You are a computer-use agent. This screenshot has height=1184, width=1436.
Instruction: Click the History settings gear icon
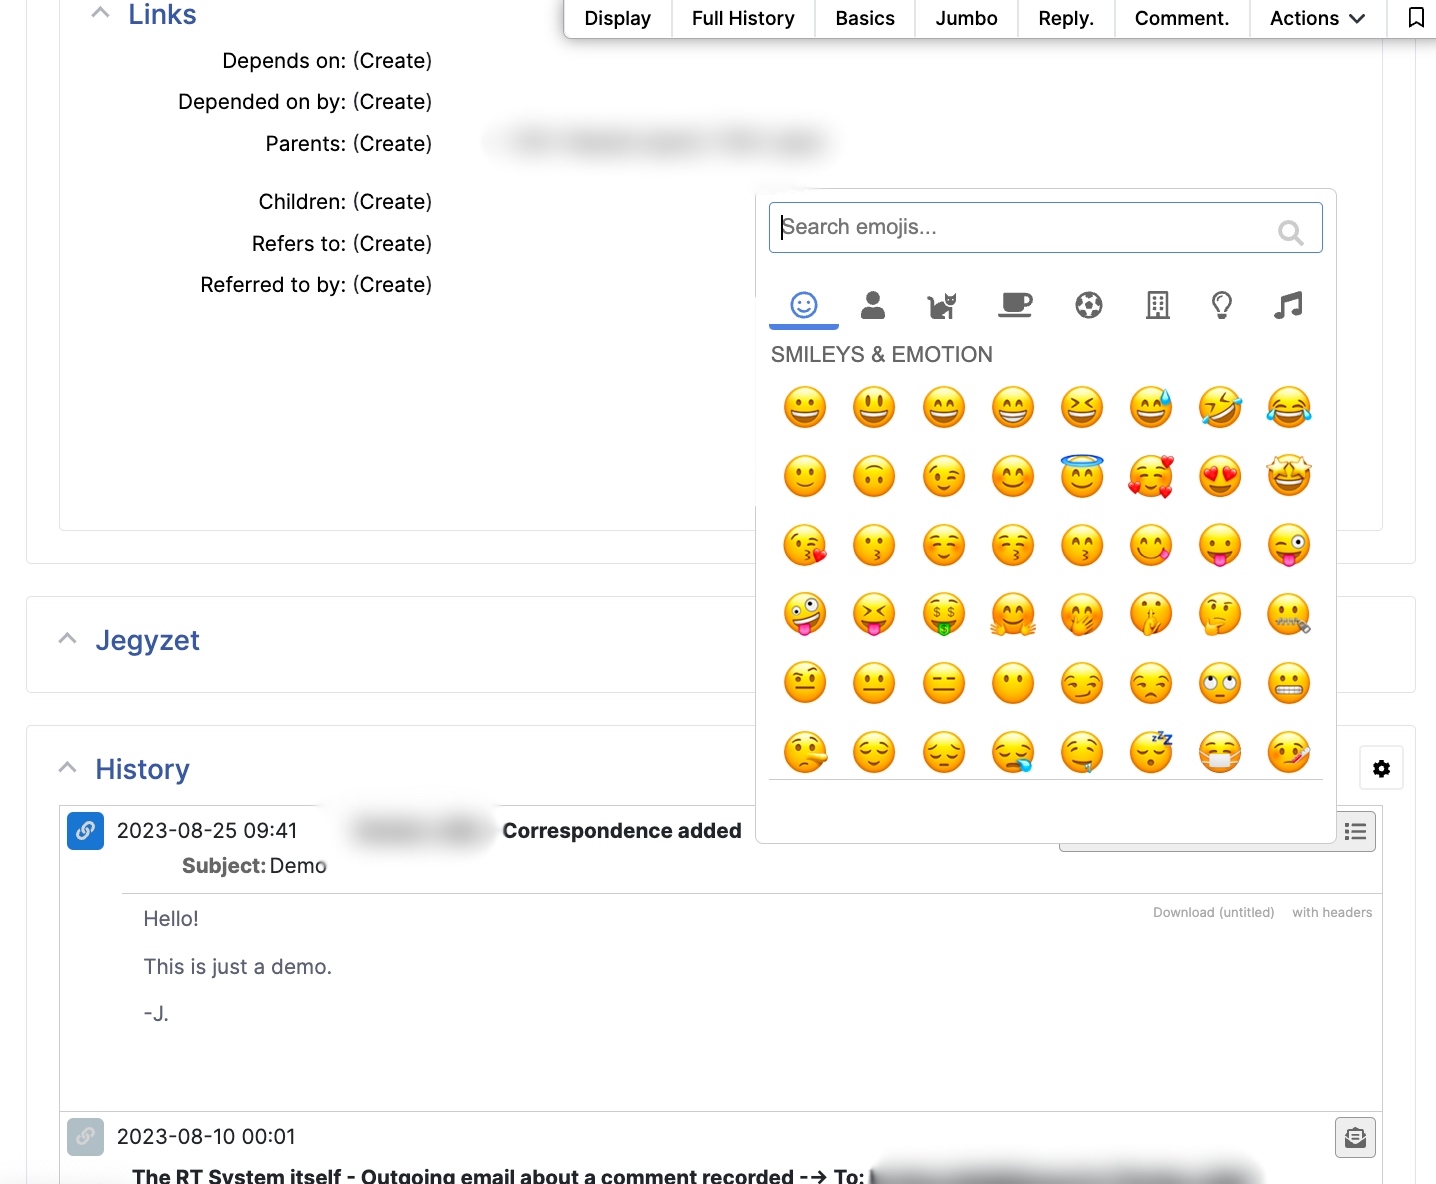pyautogui.click(x=1381, y=768)
